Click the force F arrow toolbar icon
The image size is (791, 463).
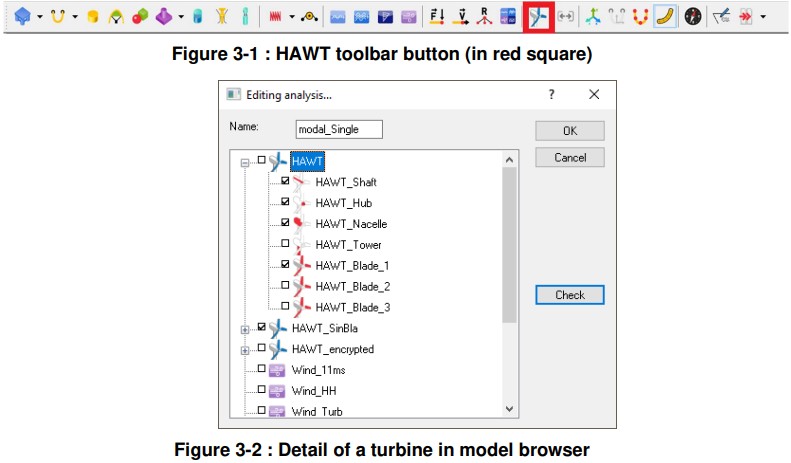coord(436,17)
